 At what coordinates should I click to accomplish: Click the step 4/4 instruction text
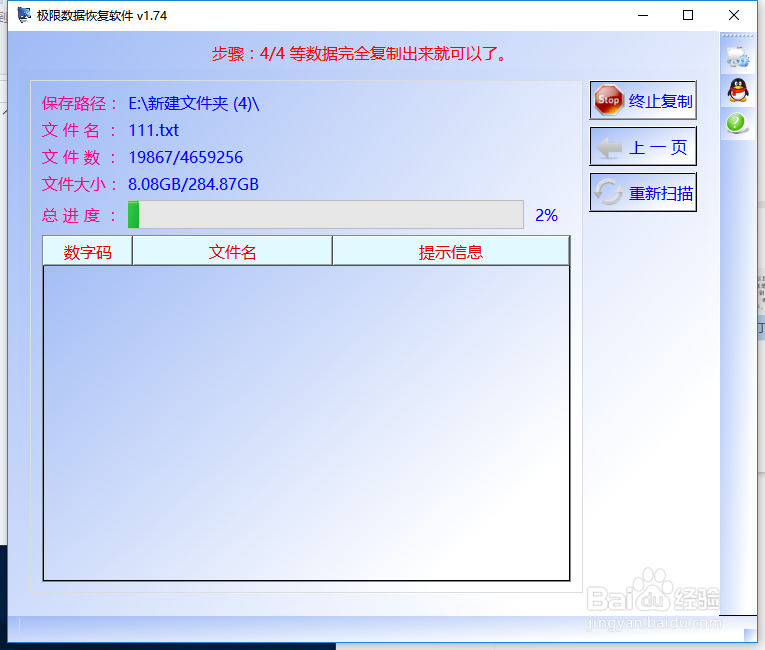359,53
